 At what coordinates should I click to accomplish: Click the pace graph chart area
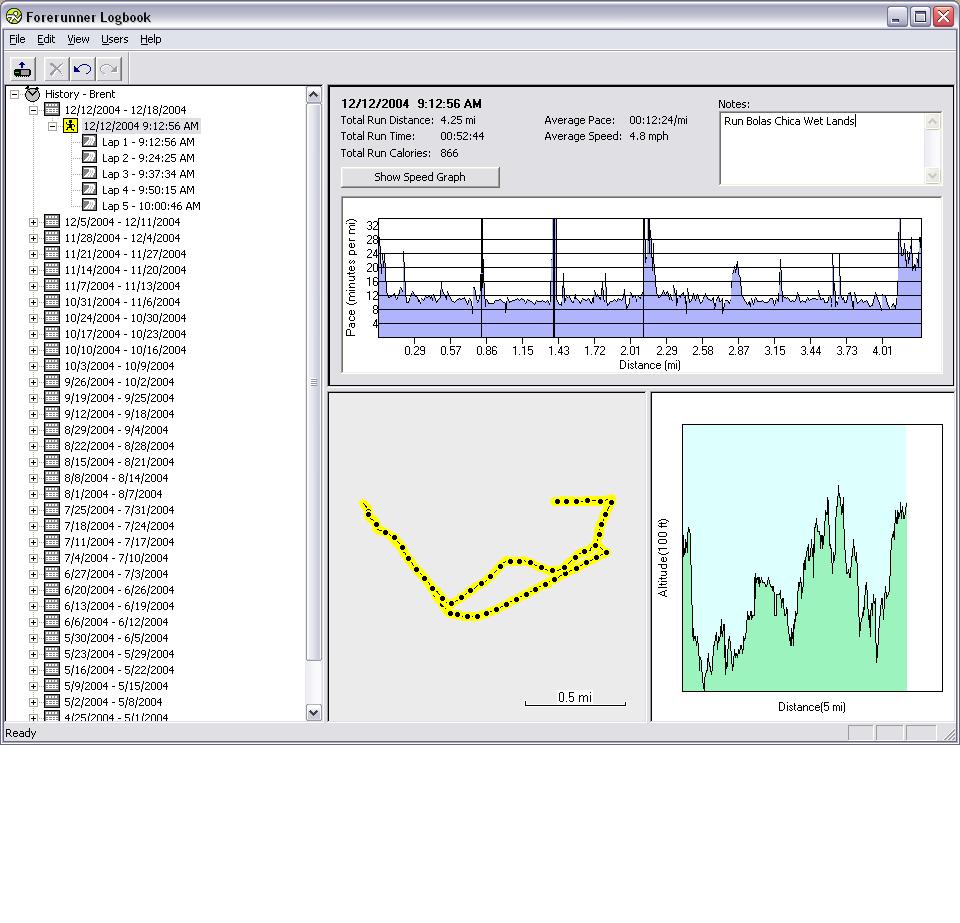[x=650, y=278]
